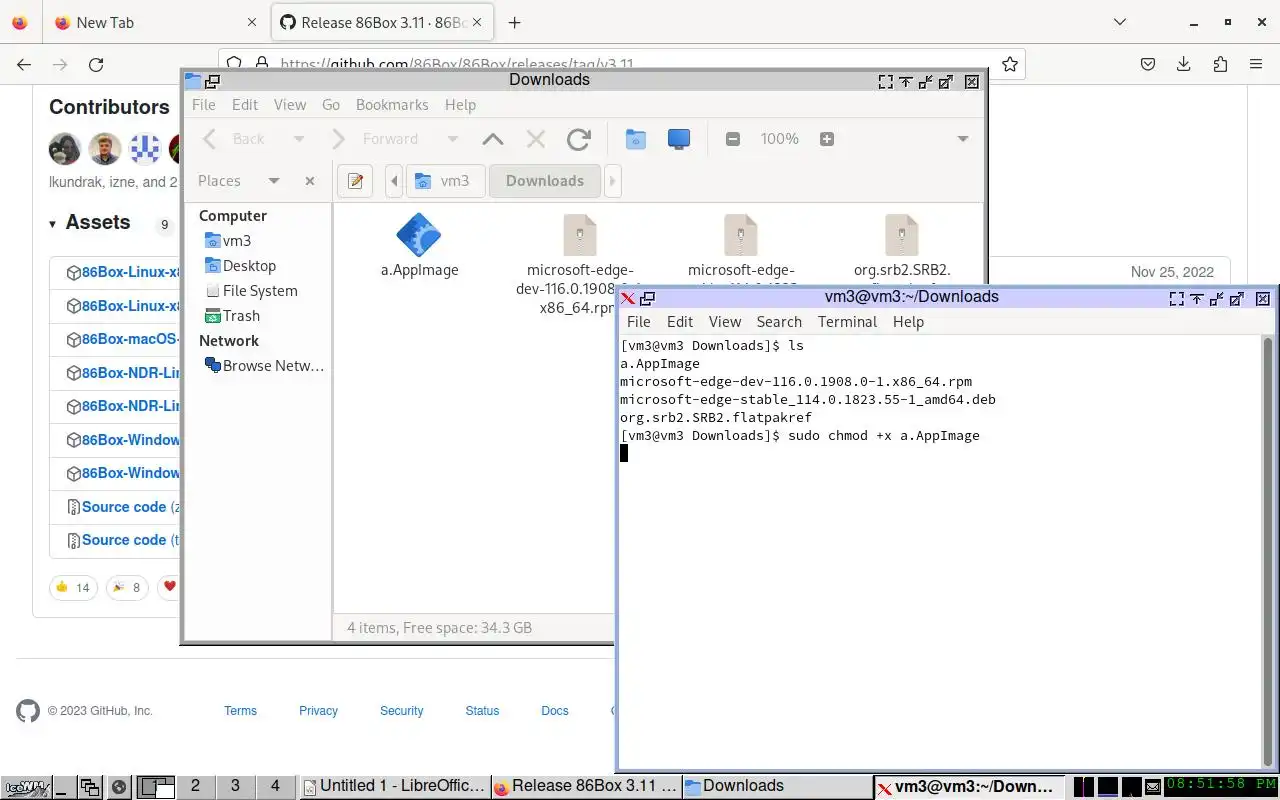
Task: Zoom out with the minus icon
Action: (x=733, y=139)
